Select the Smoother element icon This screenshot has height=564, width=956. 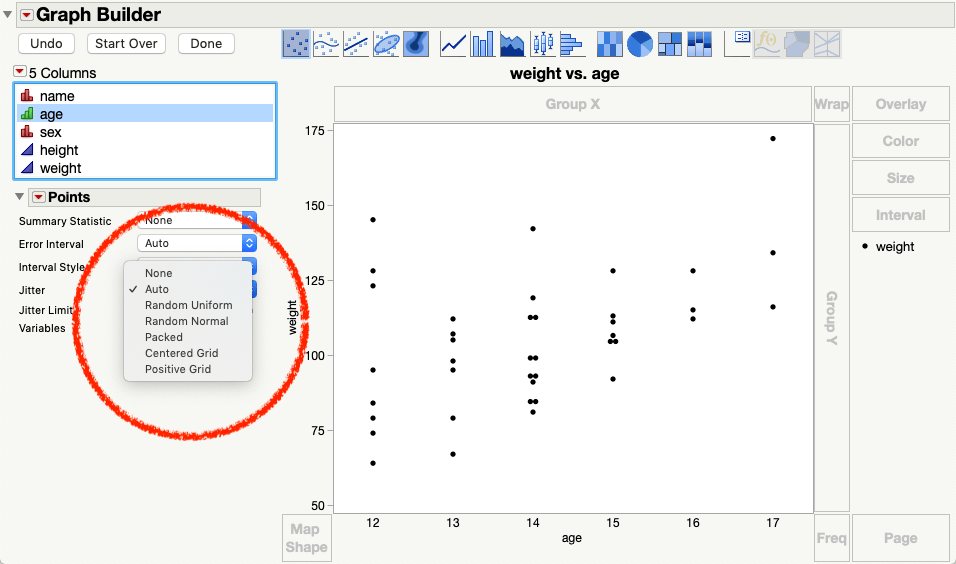point(326,44)
